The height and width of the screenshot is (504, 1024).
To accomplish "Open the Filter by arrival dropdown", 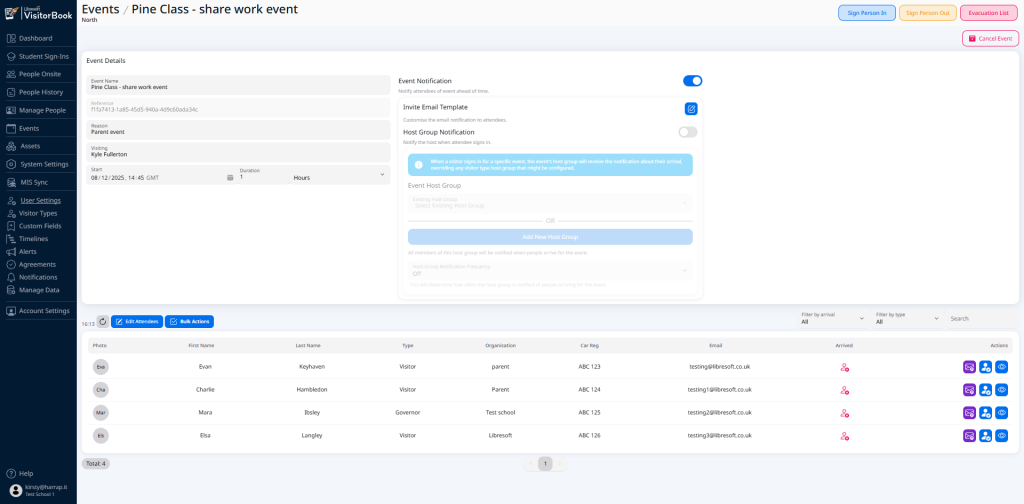I will click(x=831, y=318).
